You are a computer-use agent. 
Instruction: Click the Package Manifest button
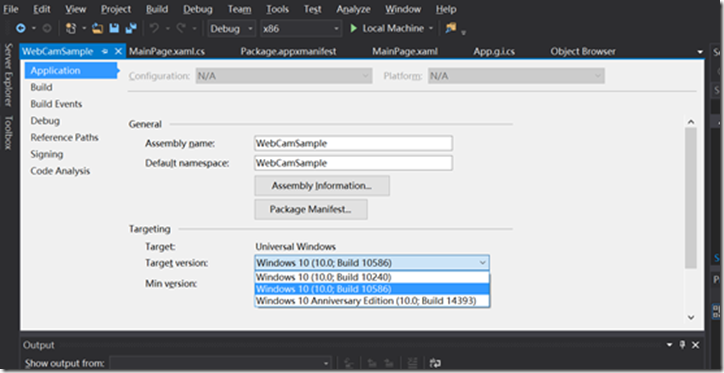[x=311, y=210]
